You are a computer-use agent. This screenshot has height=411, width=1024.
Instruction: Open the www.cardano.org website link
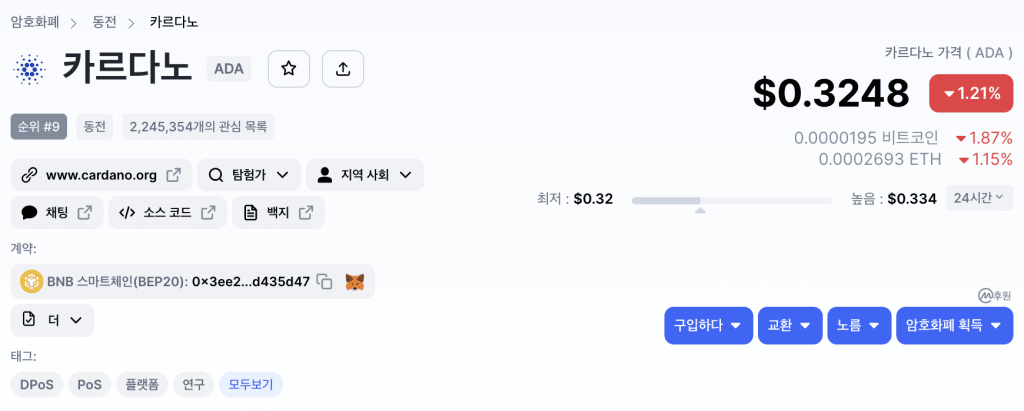pos(101,175)
